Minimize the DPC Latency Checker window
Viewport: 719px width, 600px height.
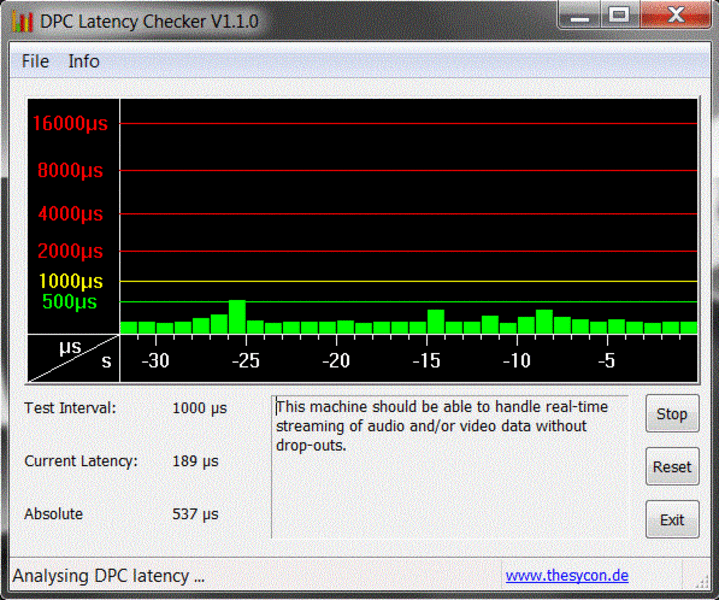pyautogui.click(x=580, y=15)
